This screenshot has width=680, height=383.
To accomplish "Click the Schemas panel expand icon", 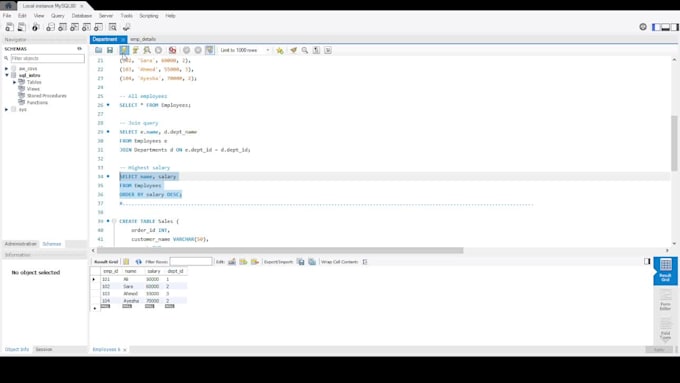I will click(x=79, y=49).
